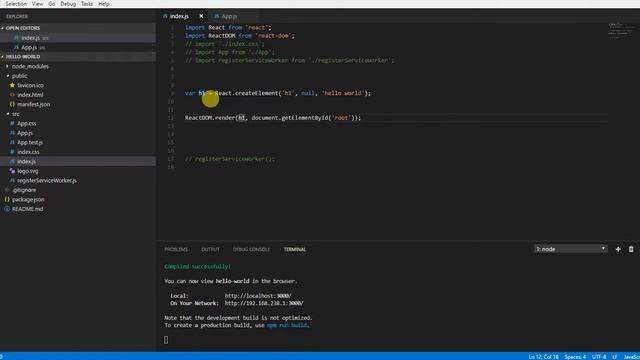Image resolution: width=640 pixels, height=360 pixels.
Task: Switch to the index.js editor tab
Action: pyautogui.click(x=179, y=16)
